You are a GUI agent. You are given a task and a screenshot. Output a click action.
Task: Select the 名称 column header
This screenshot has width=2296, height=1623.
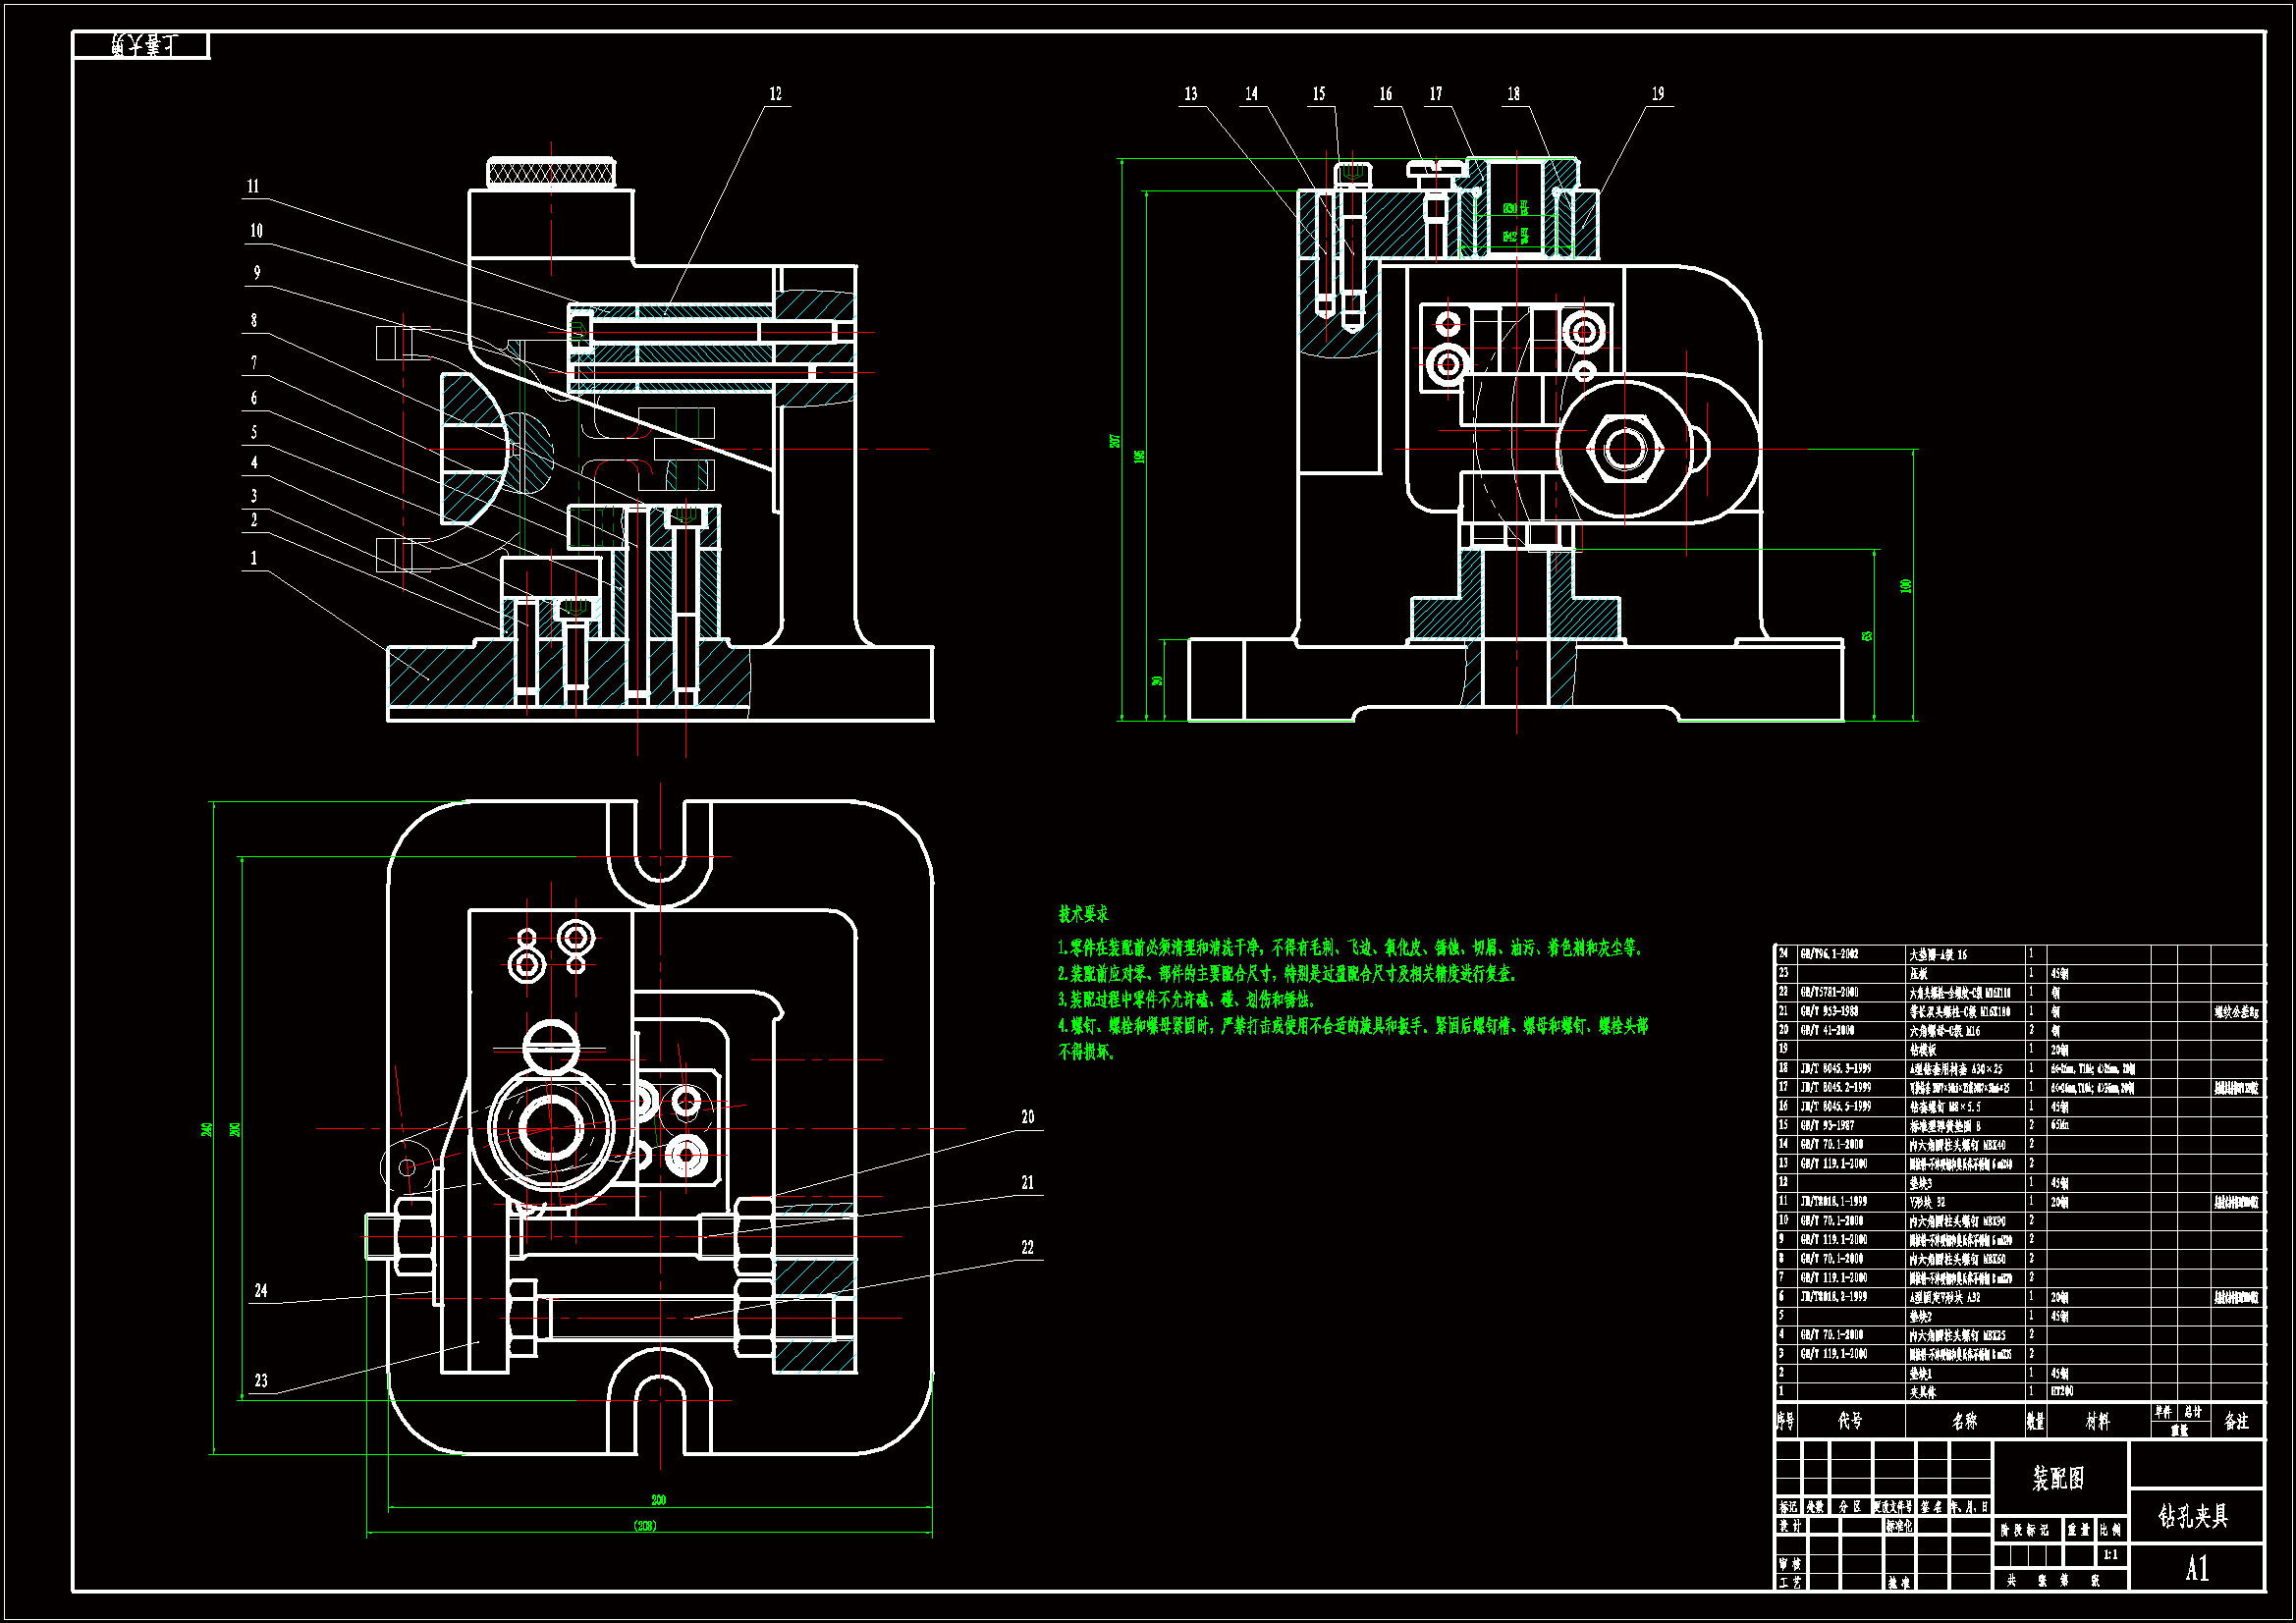coord(1964,1421)
